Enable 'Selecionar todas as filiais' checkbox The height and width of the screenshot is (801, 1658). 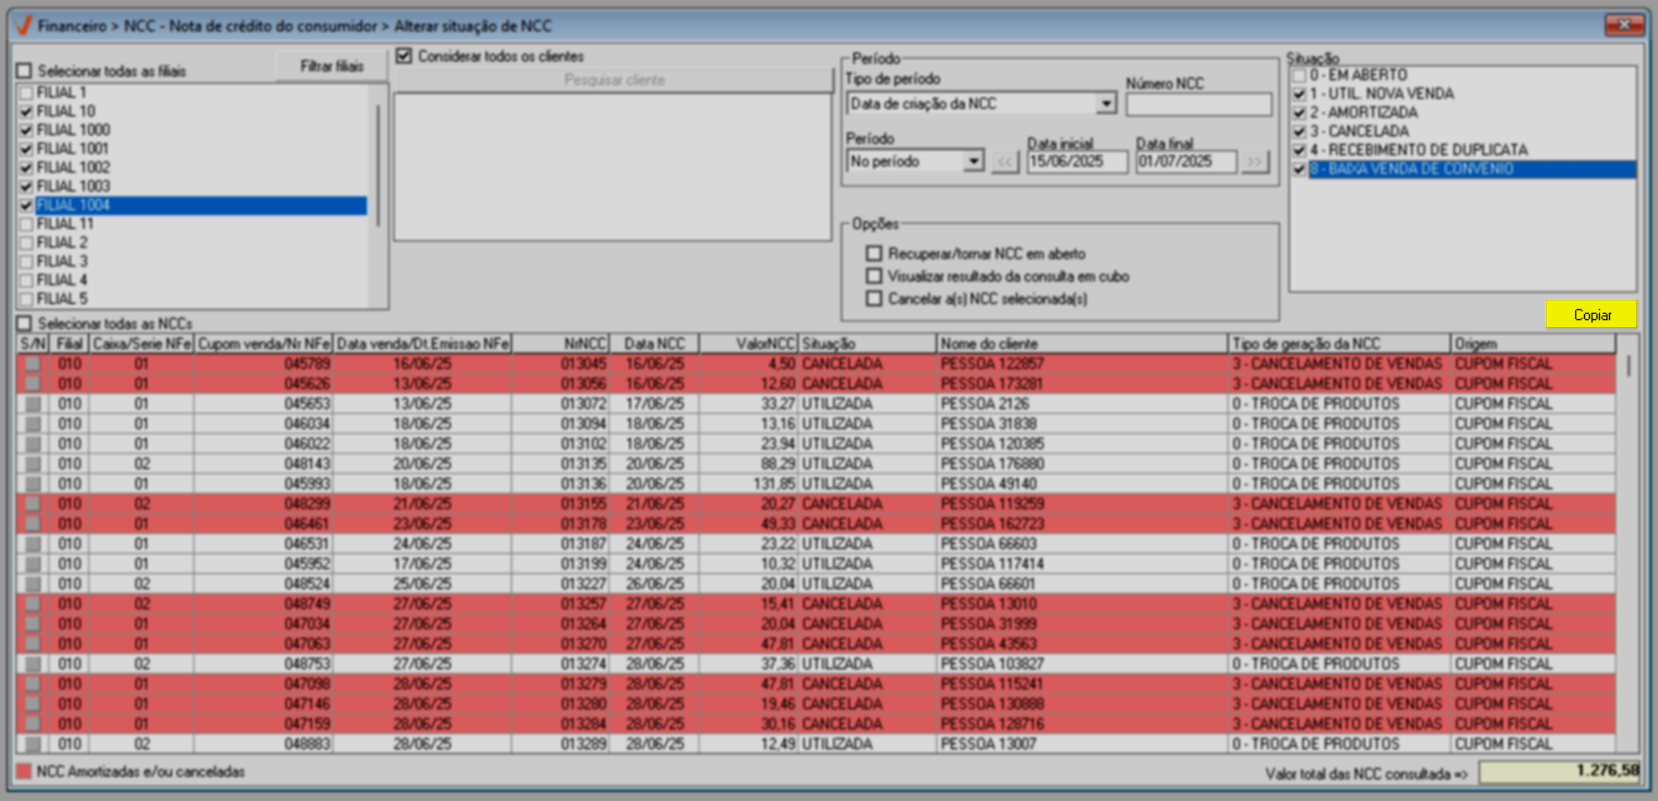pos(25,71)
